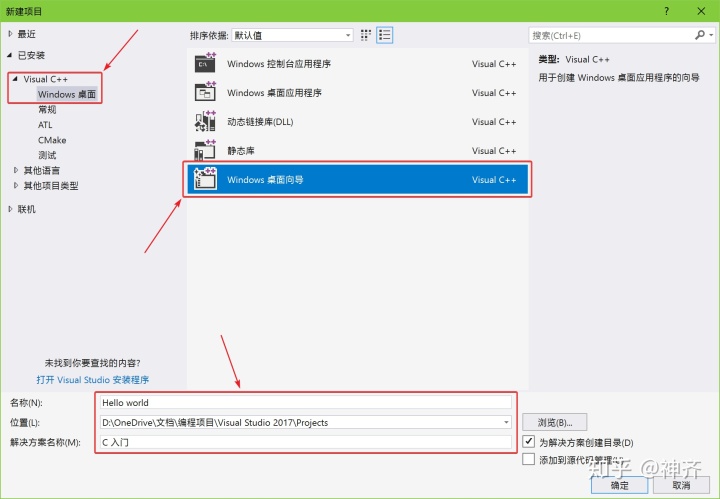Select CMake tree item

52,140
